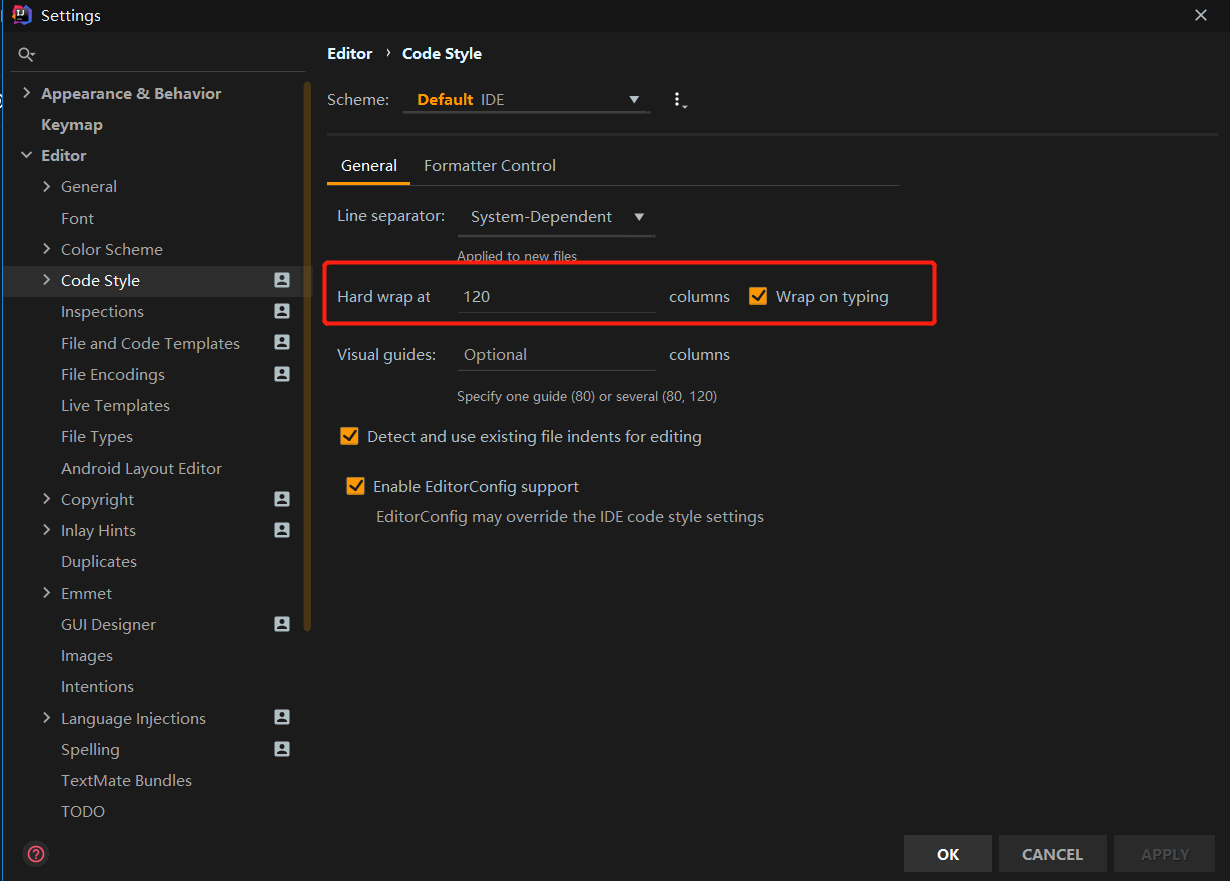Click the Visual guides input field
Image resolution: width=1230 pixels, height=881 pixels.
pos(556,355)
